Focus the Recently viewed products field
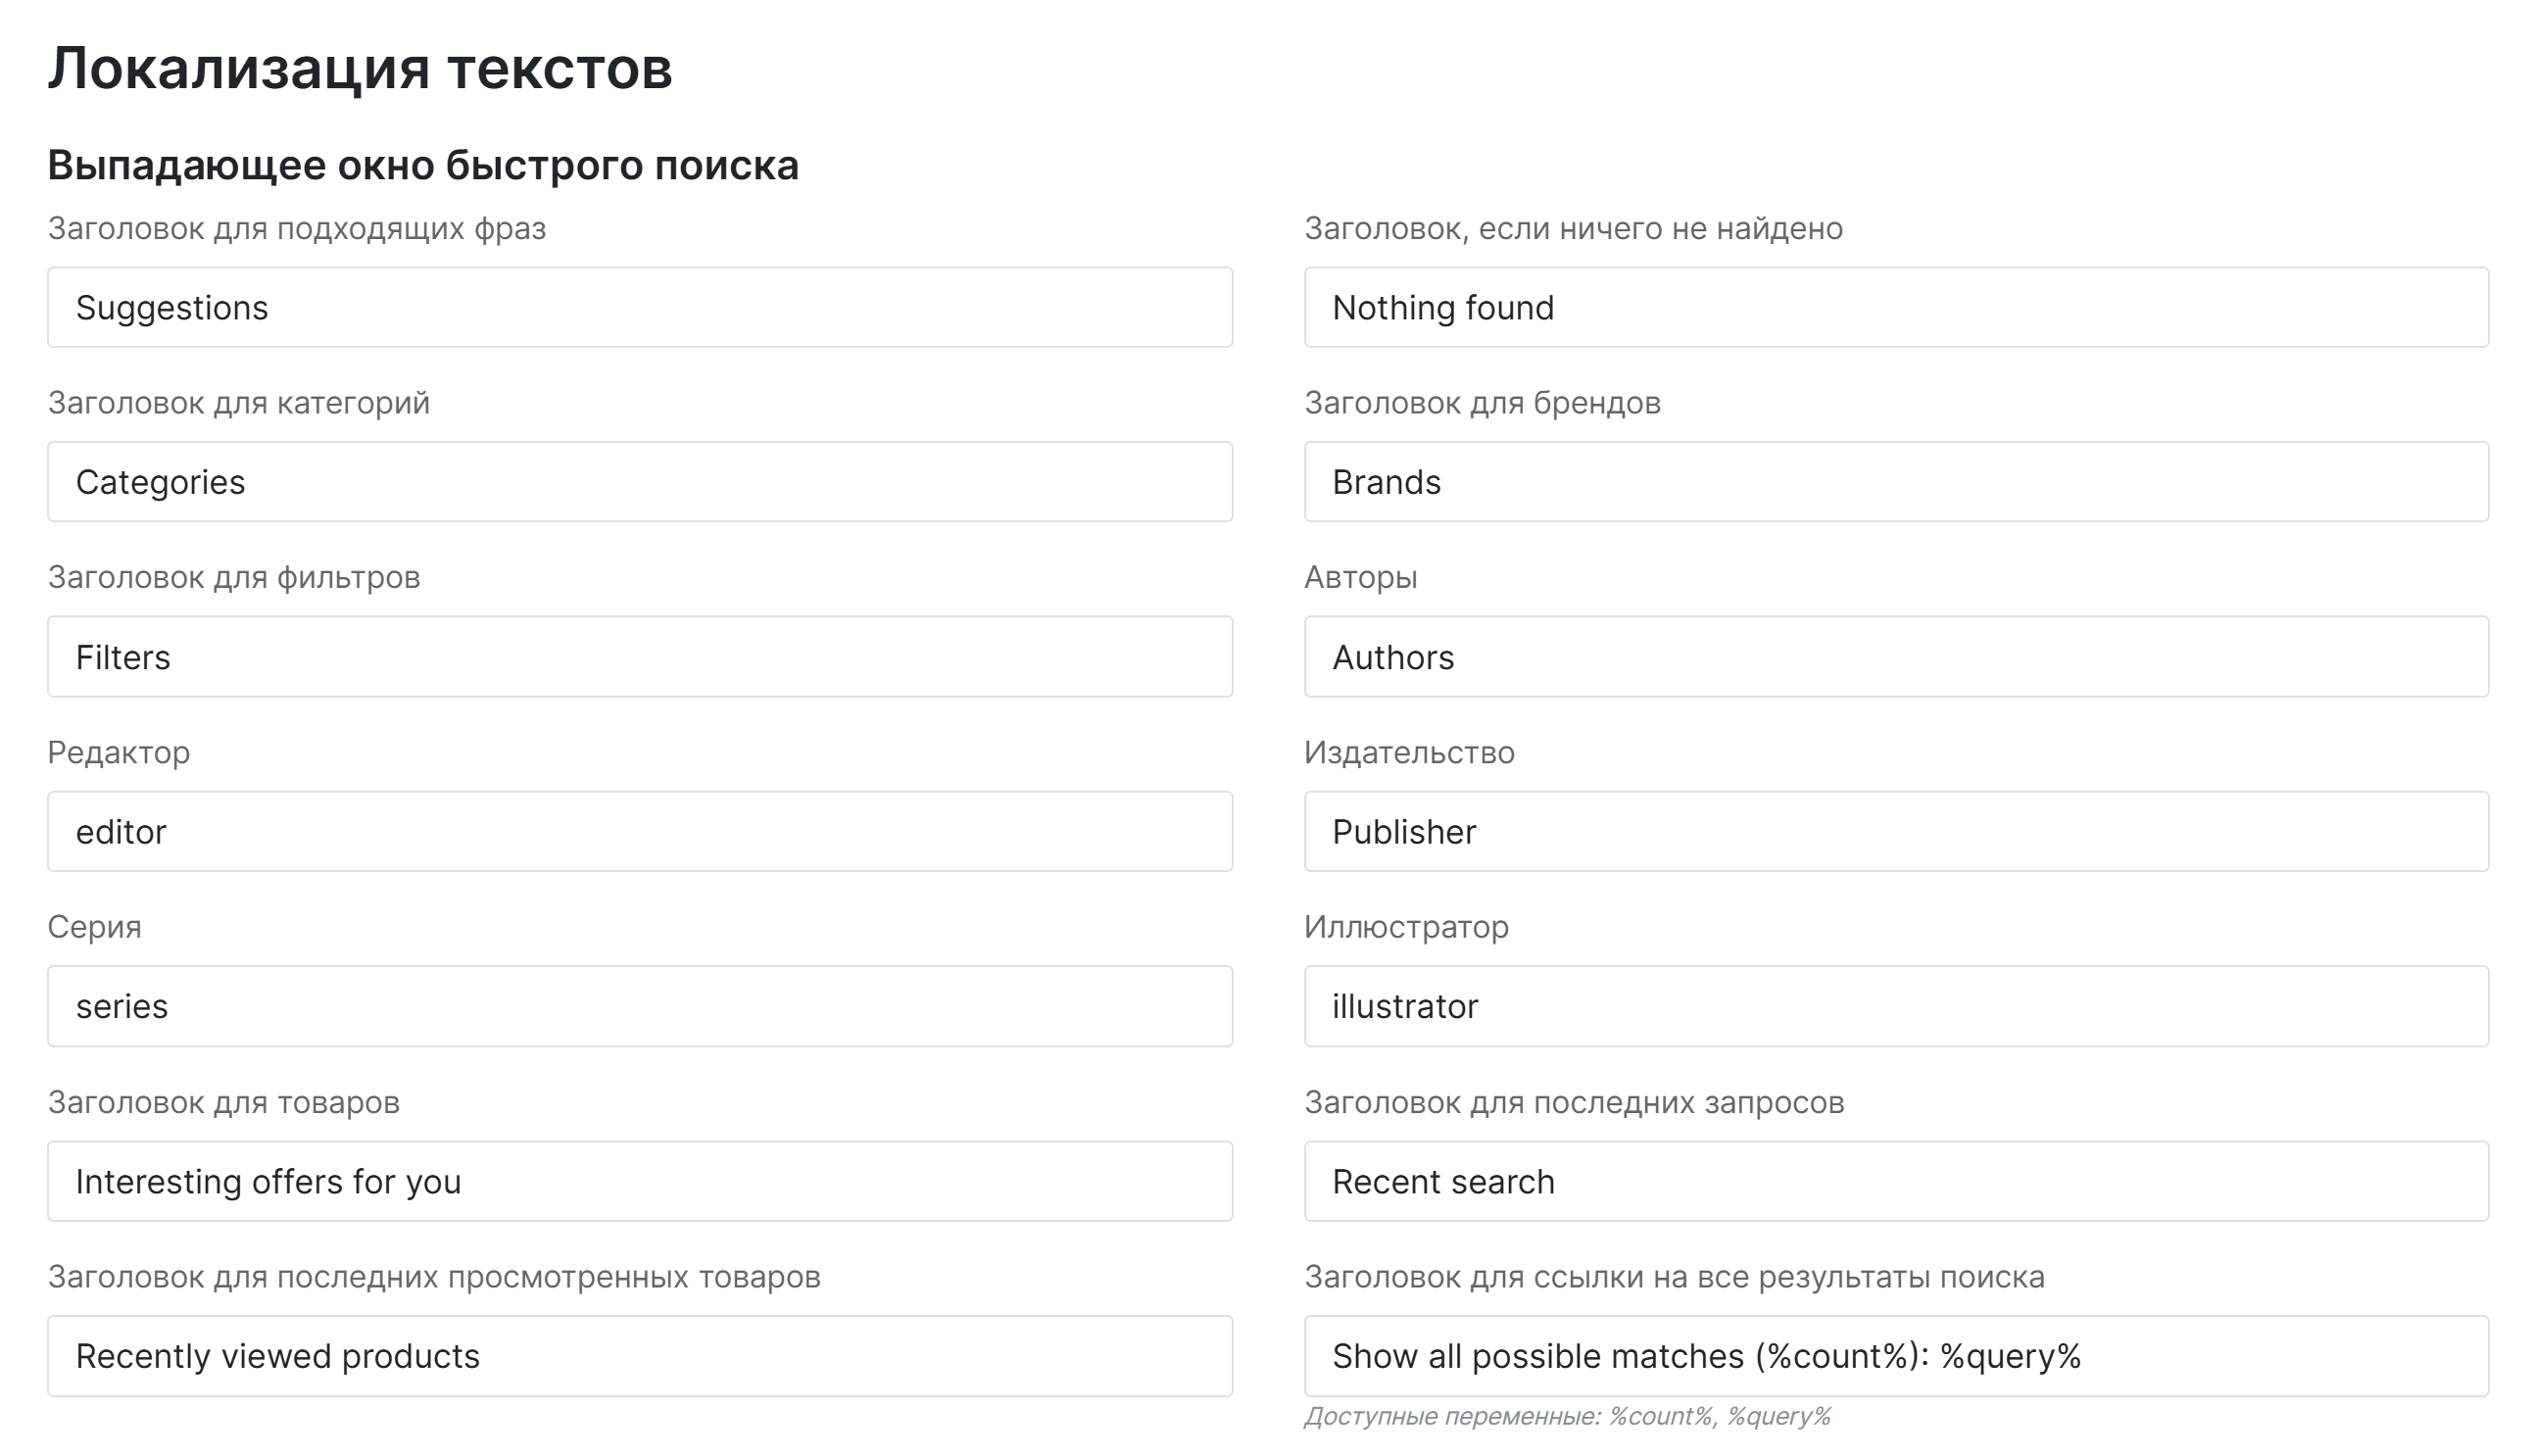The height and width of the screenshot is (1456, 2532). [640, 1356]
